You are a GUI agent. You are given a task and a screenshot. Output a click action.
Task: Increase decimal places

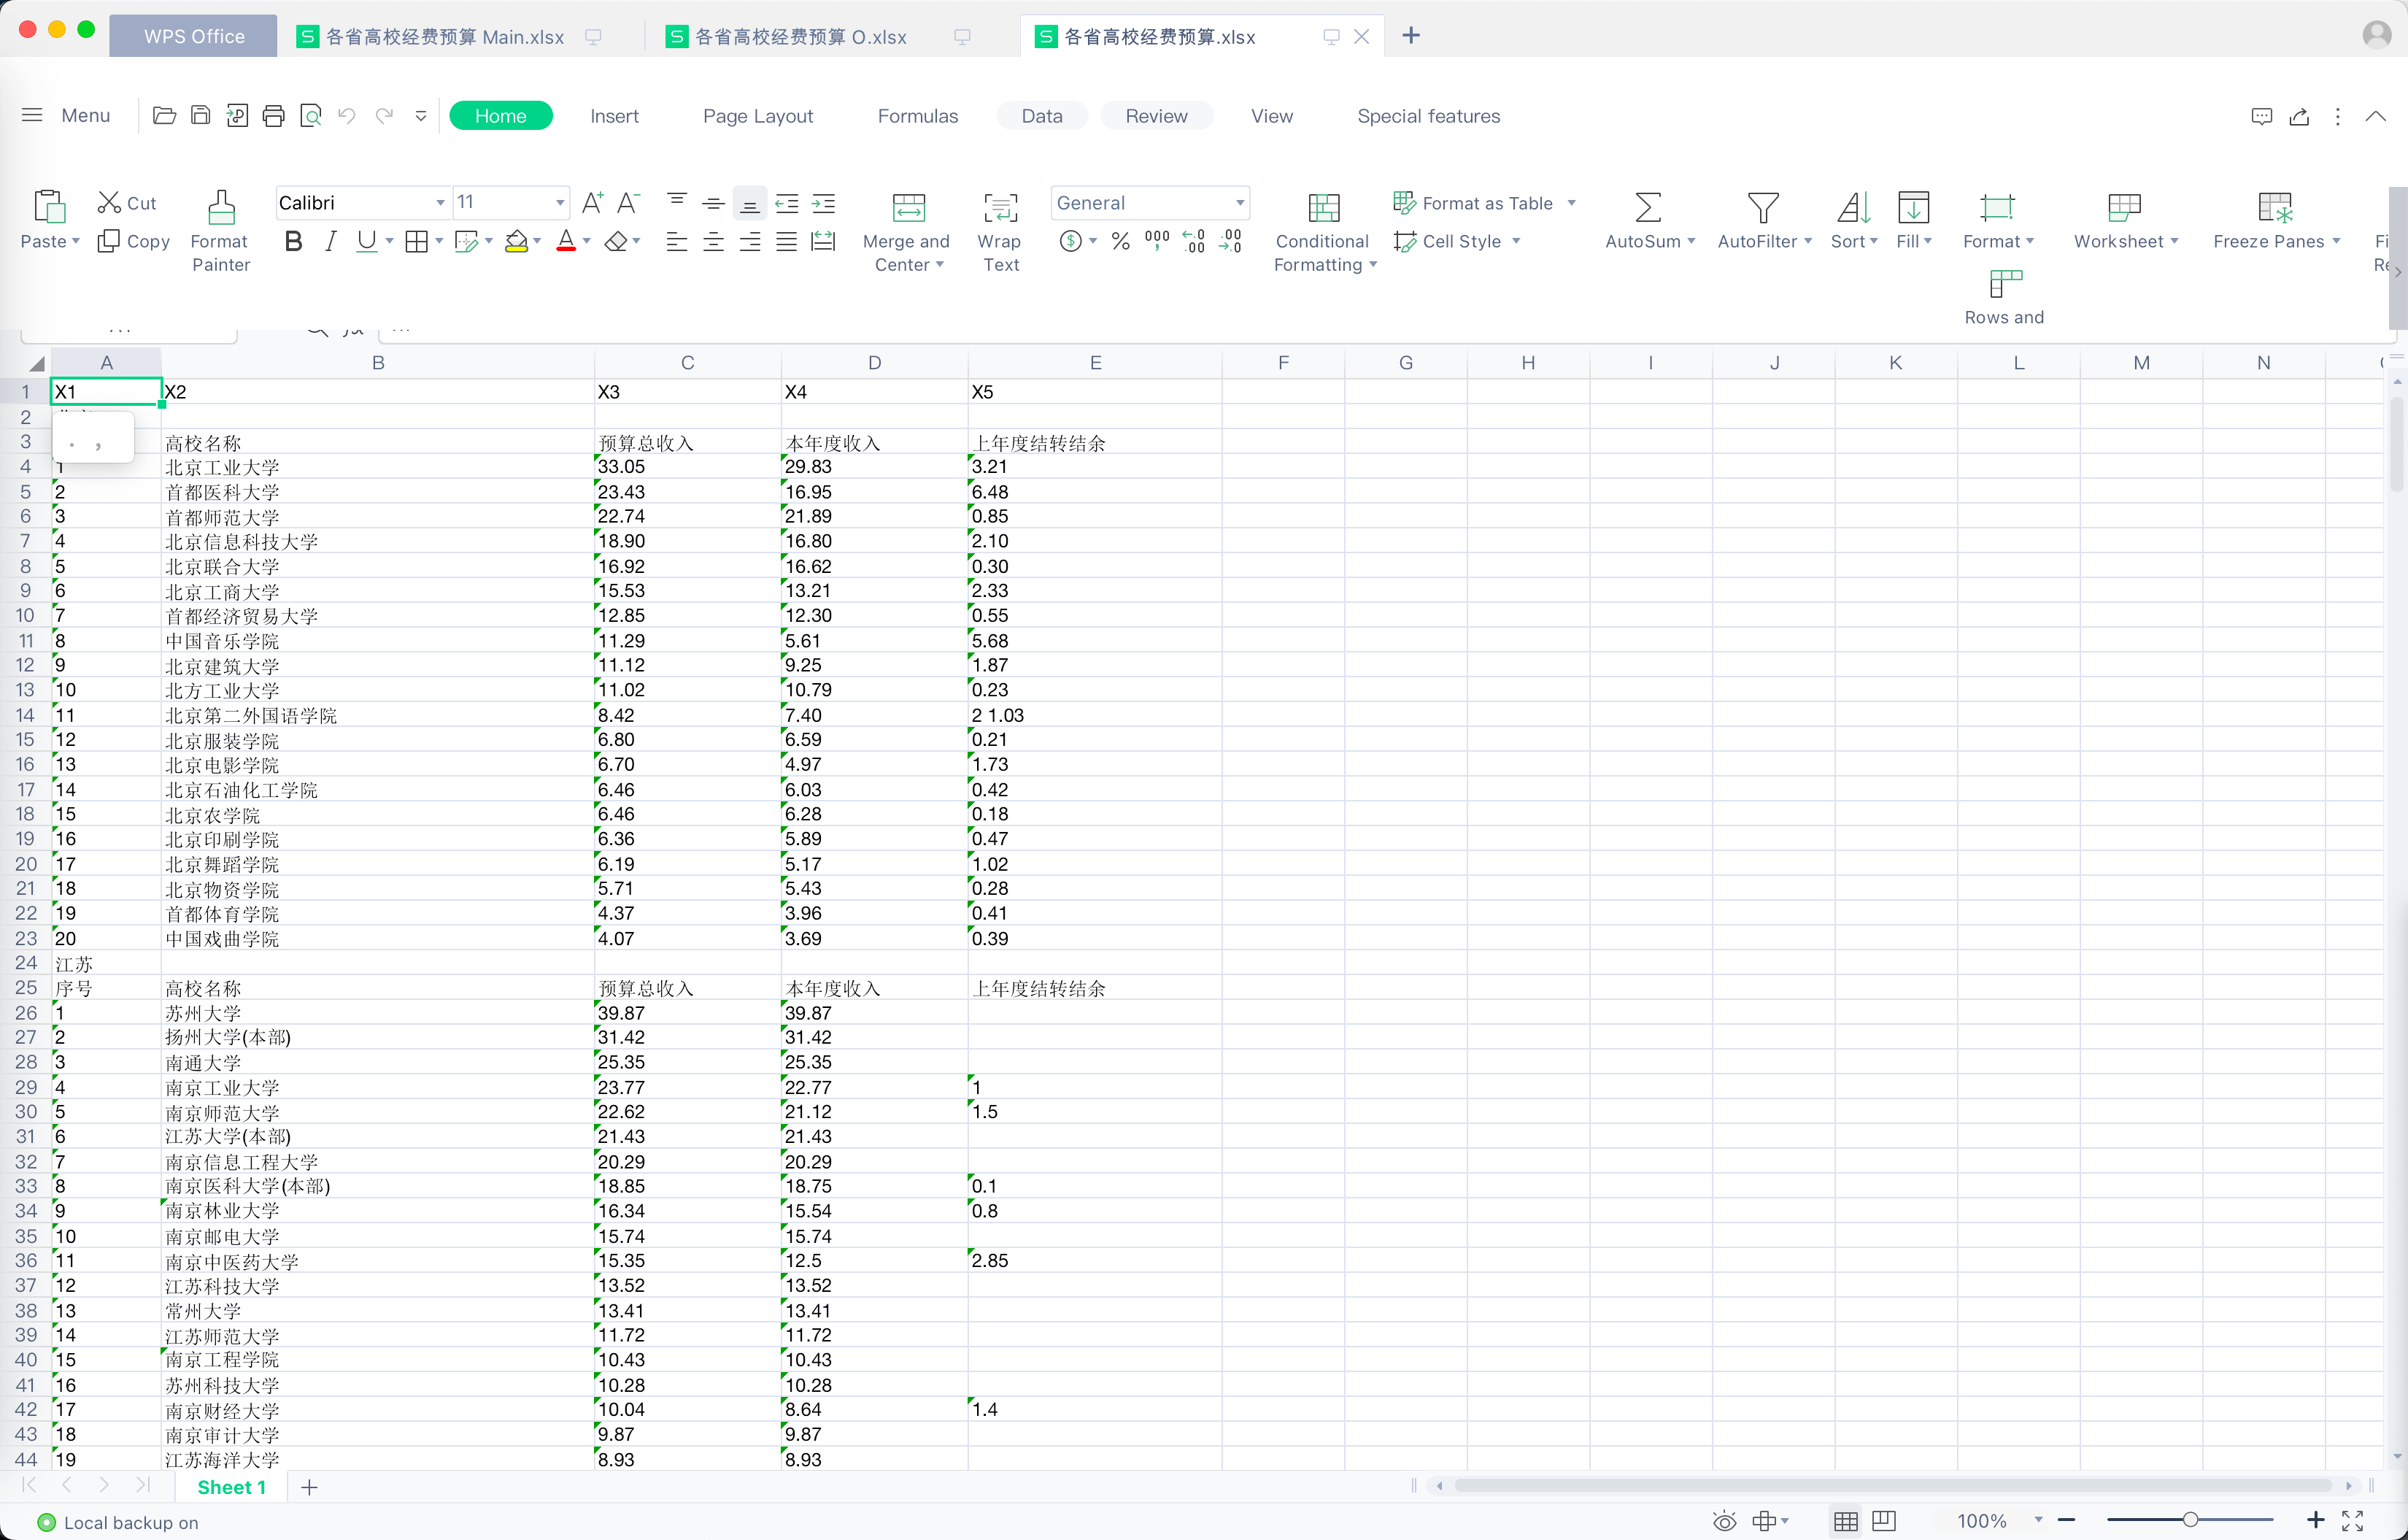tap(1194, 241)
